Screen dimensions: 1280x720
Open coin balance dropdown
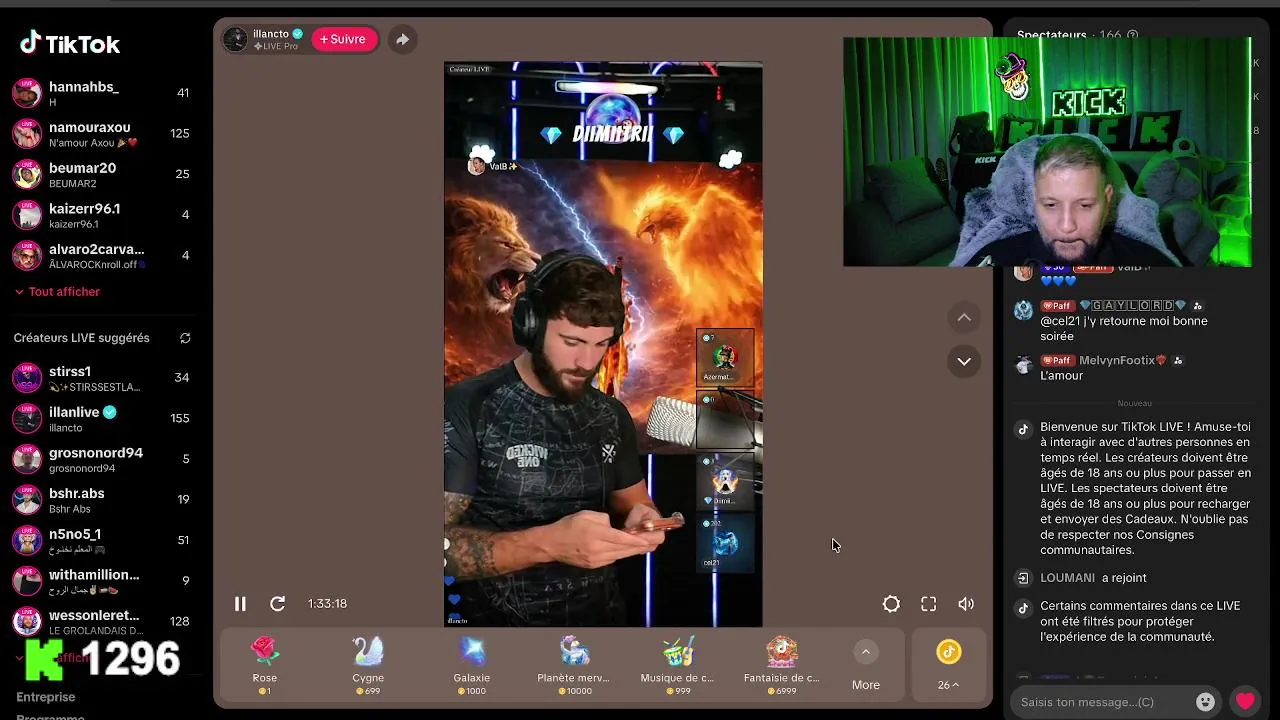pos(949,666)
